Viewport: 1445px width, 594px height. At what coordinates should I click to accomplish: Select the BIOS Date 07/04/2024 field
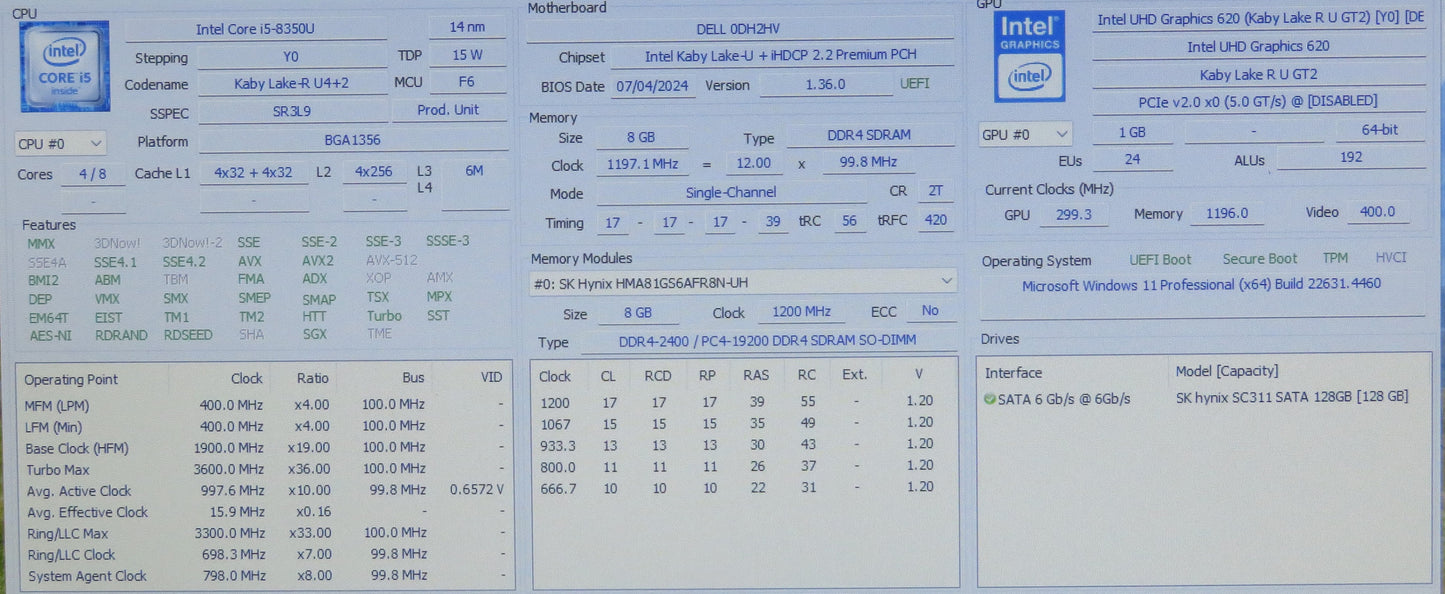[x=652, y=87]
